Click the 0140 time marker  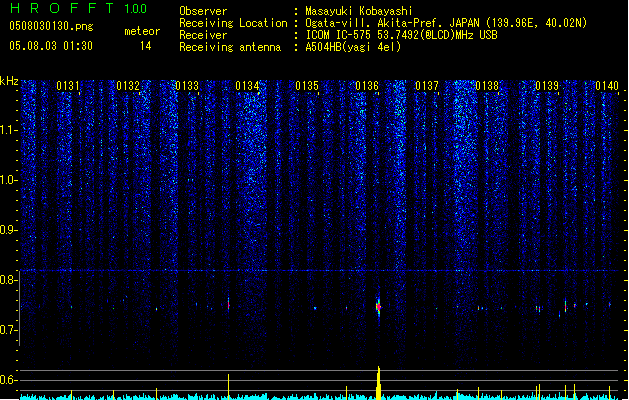[607, 86]
